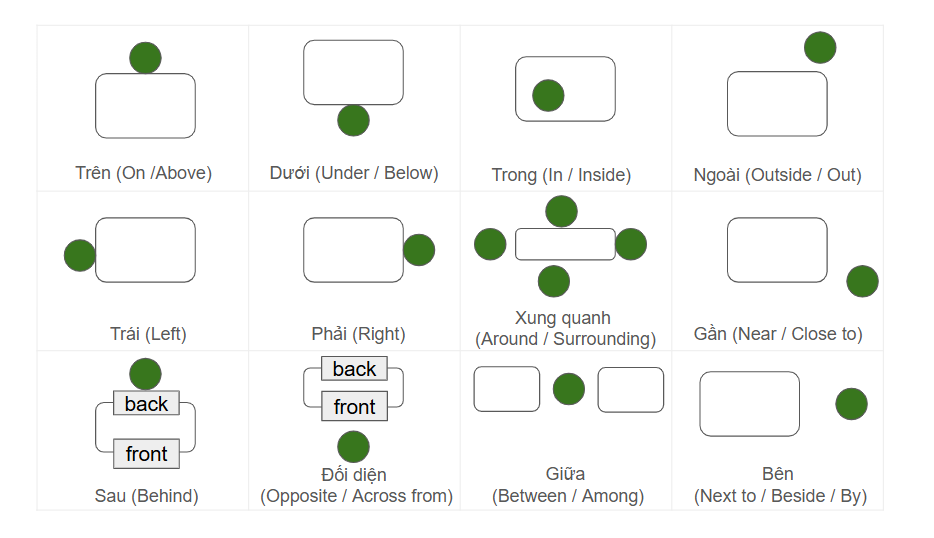Select the green circle inside the Trong rectangle
934x538 pixels.
coord(548,96)
